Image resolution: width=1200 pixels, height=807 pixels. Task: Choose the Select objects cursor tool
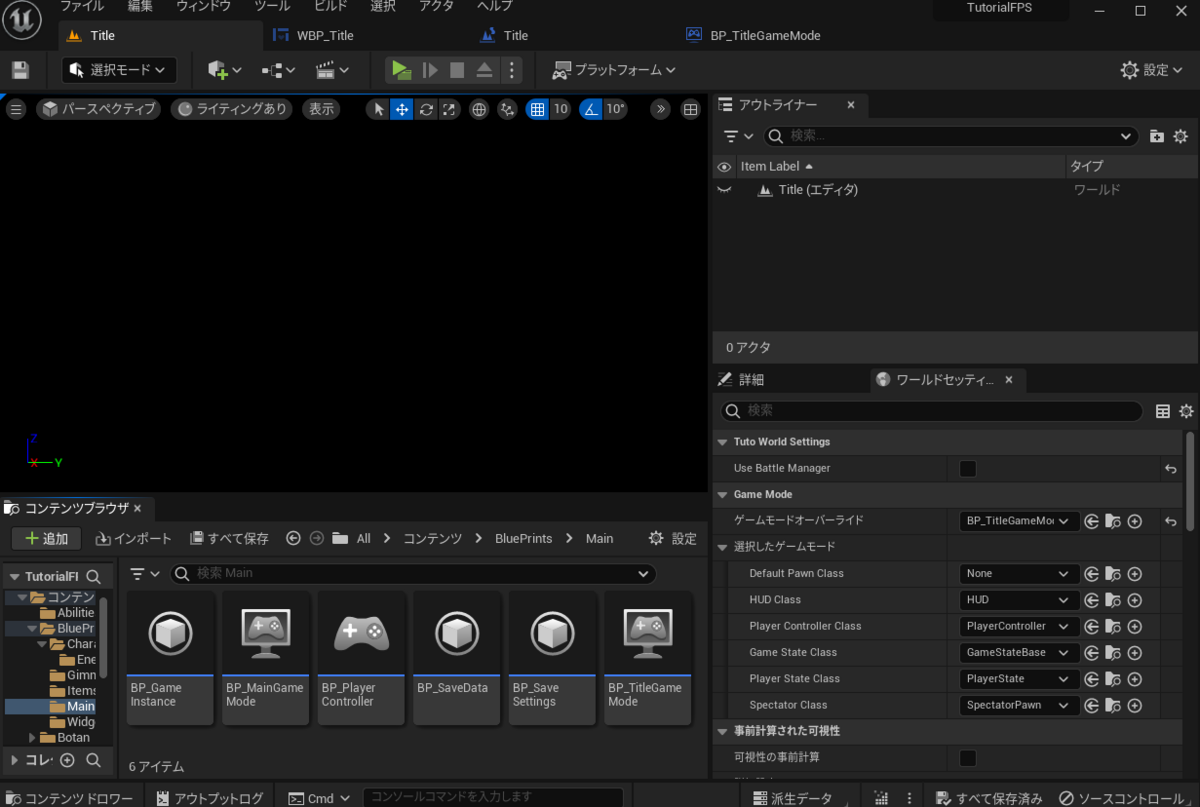[x=377, y=109]
